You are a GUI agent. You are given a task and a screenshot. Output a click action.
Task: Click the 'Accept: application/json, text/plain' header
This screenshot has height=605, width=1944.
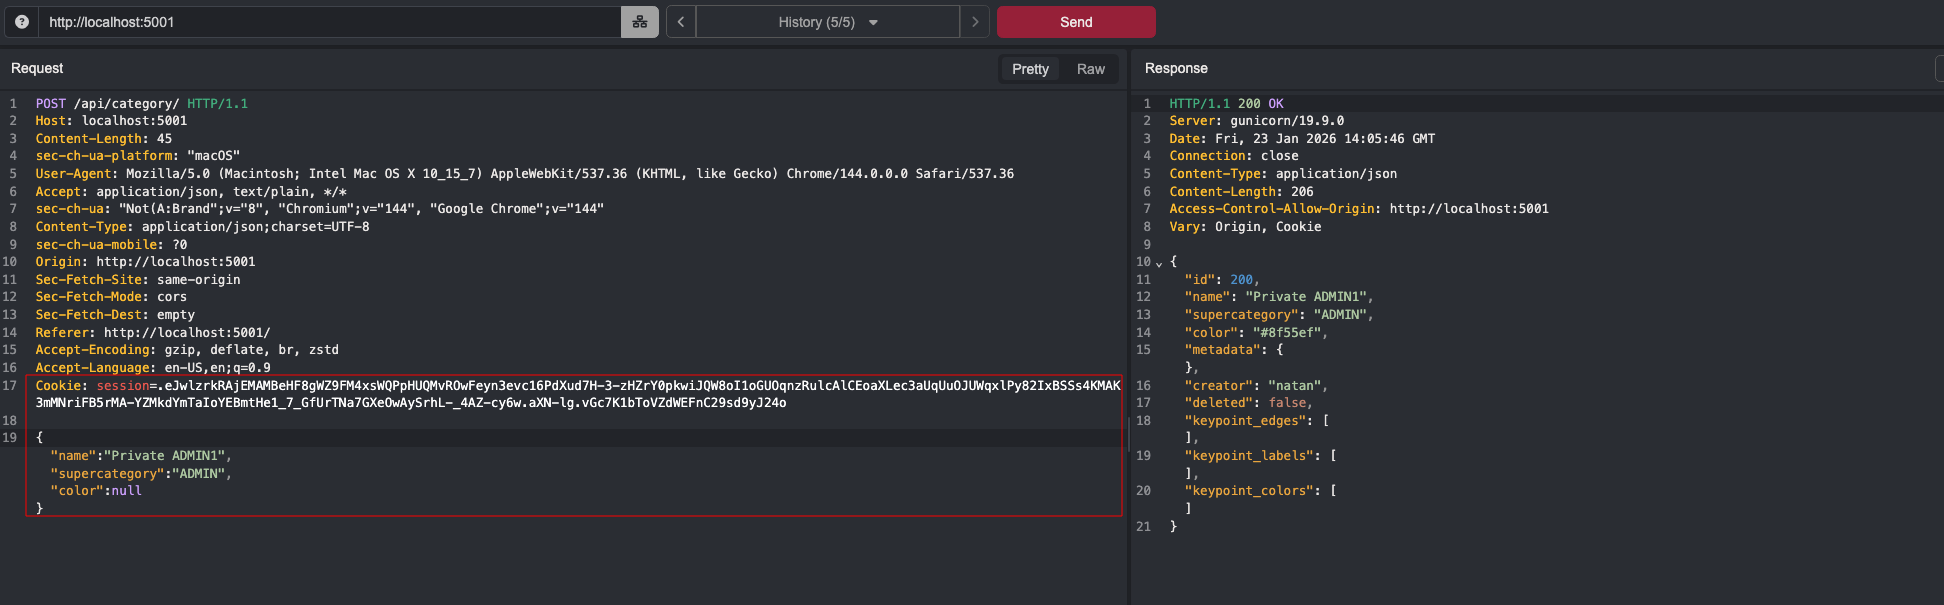pos(191,192)
